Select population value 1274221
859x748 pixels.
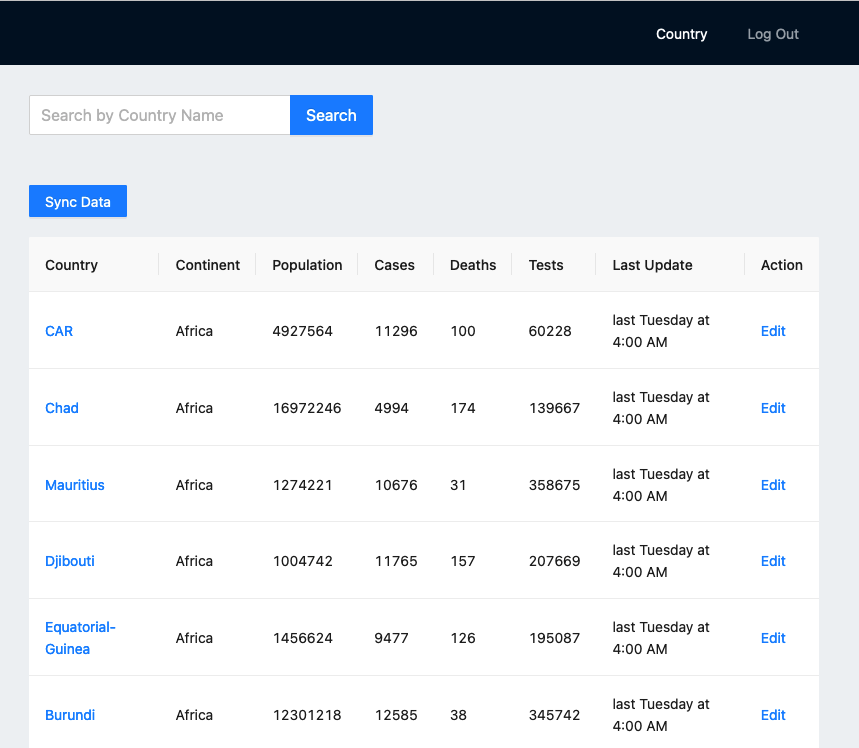point(302,485)
